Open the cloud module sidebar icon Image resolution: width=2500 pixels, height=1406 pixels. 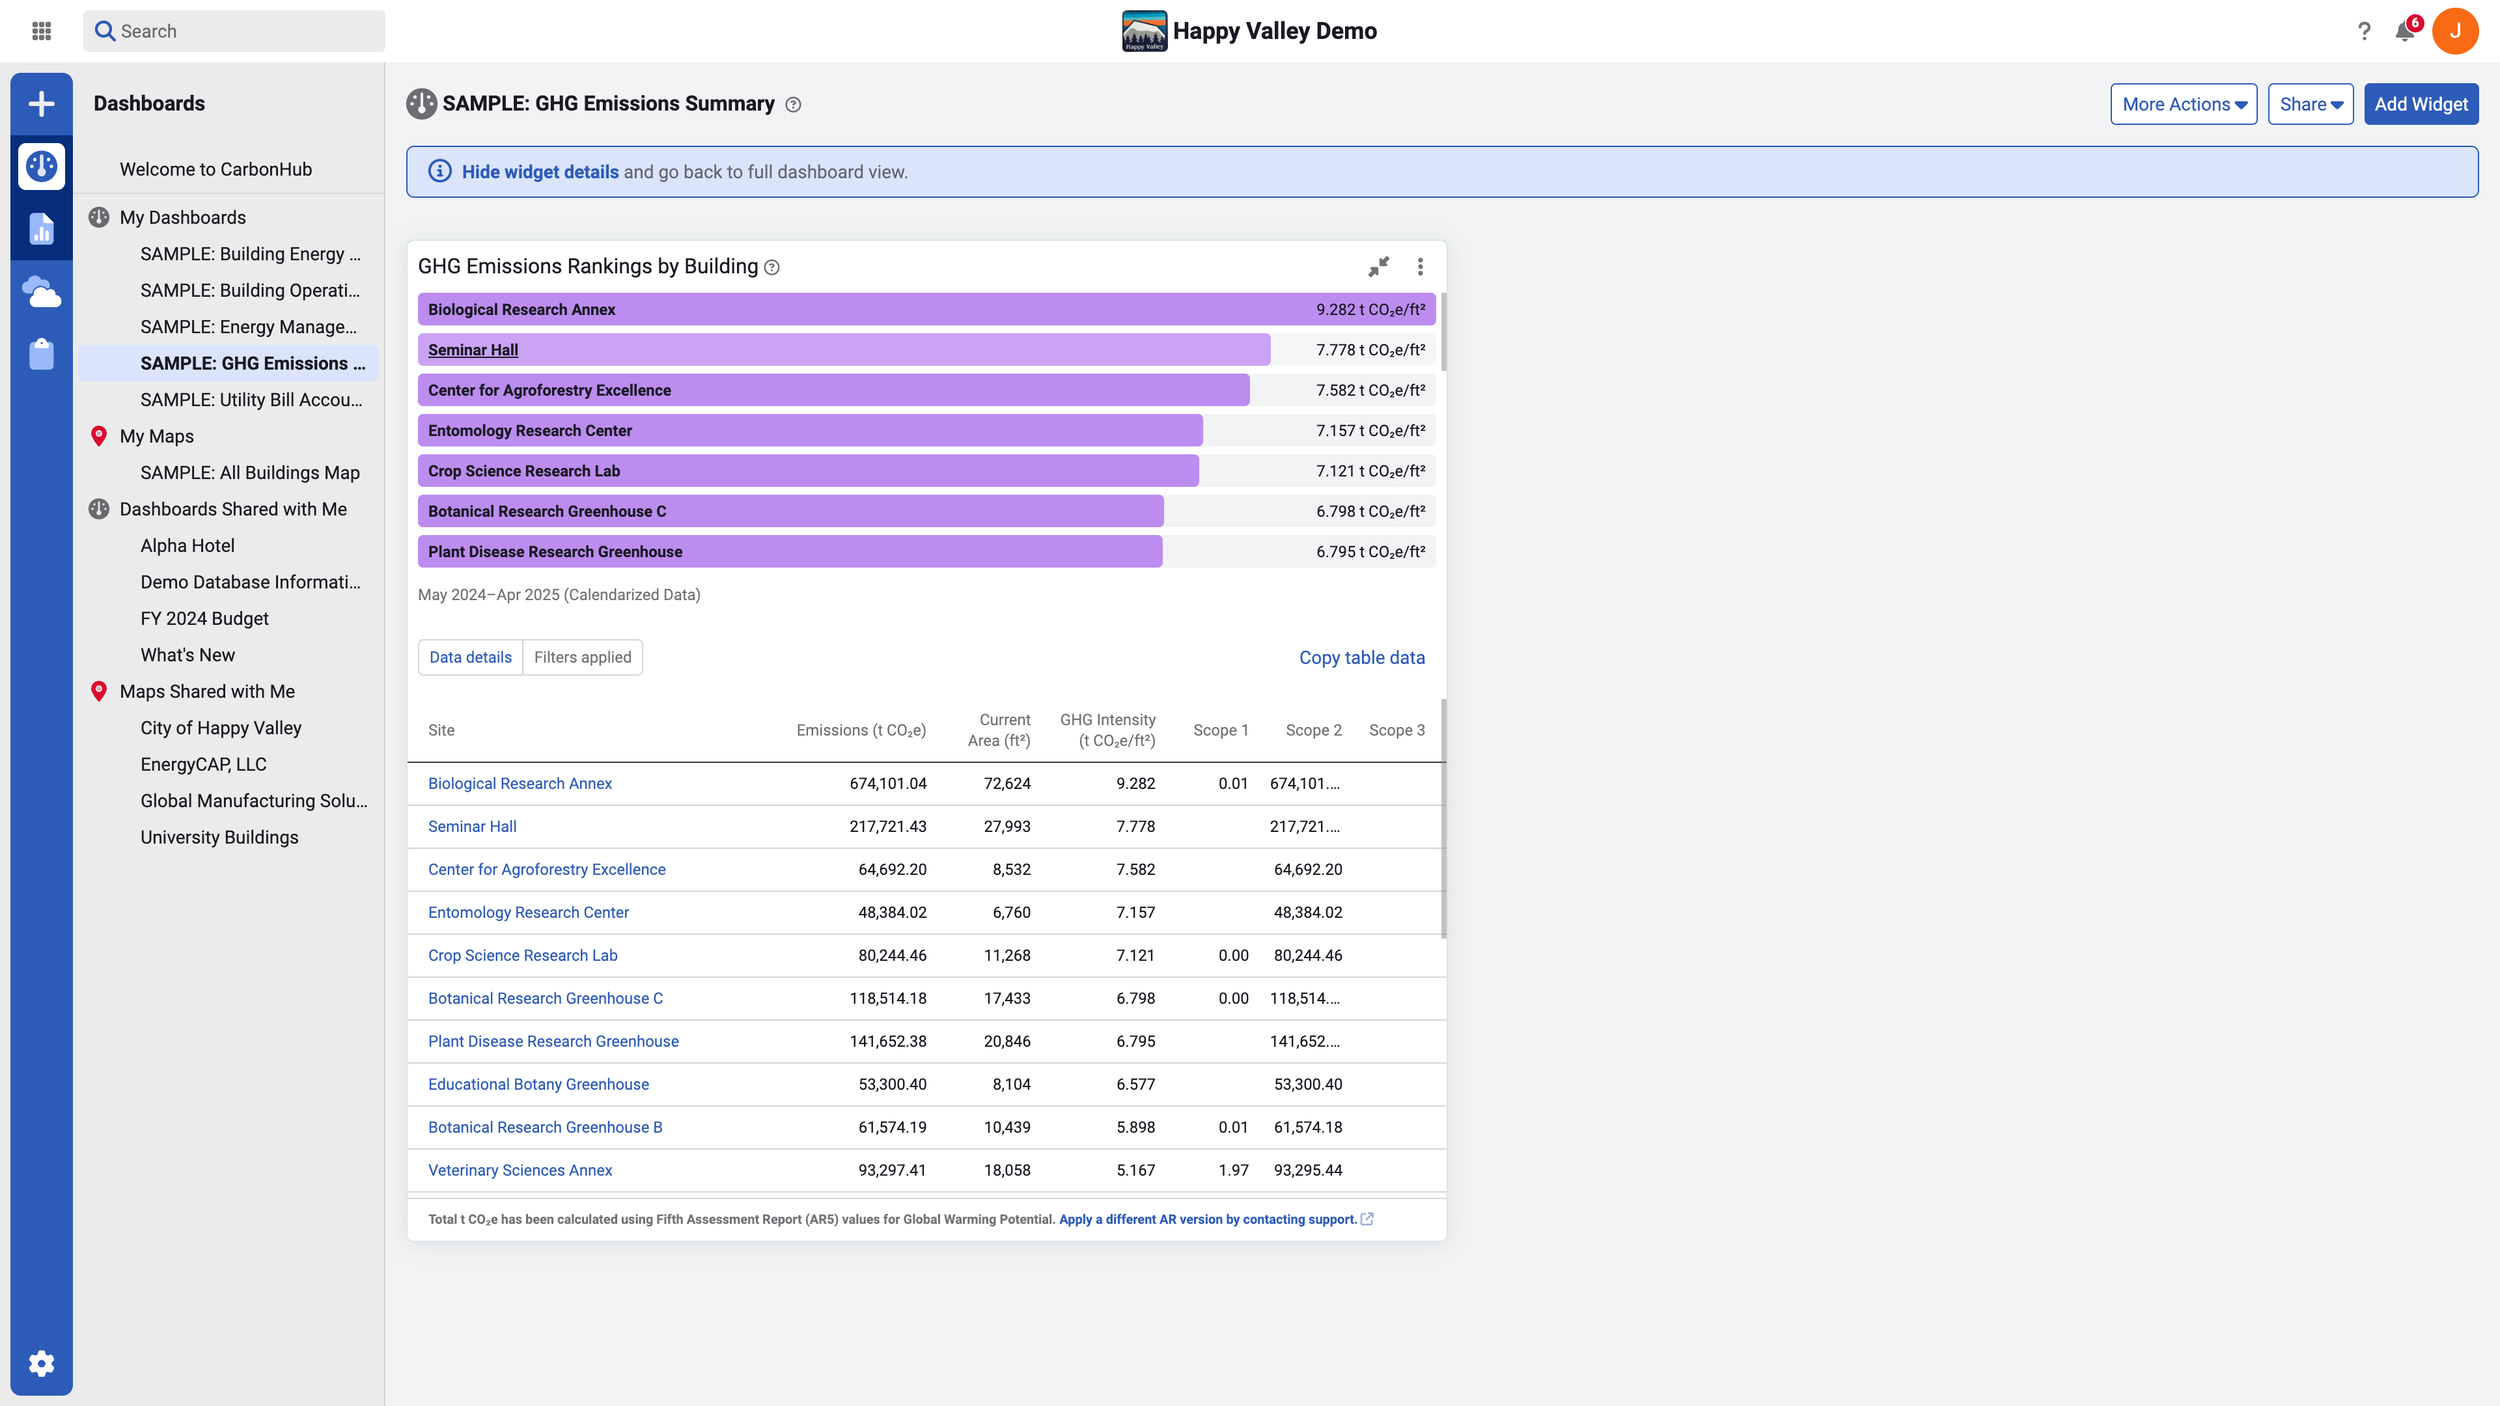(x=41, y=292)
